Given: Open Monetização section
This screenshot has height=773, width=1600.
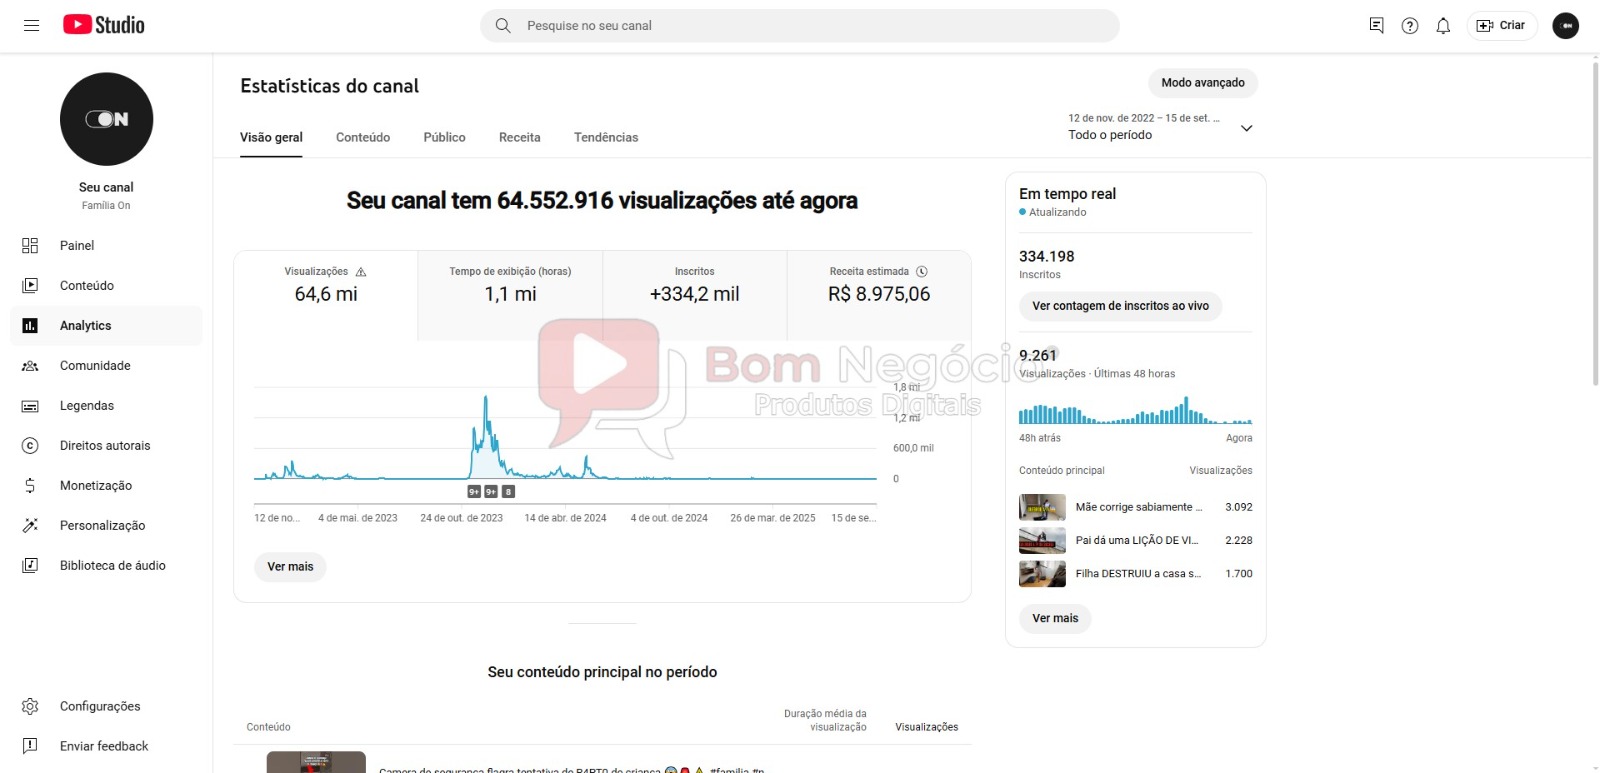Looking at the screenshot, I should click(x=106, y=485).
